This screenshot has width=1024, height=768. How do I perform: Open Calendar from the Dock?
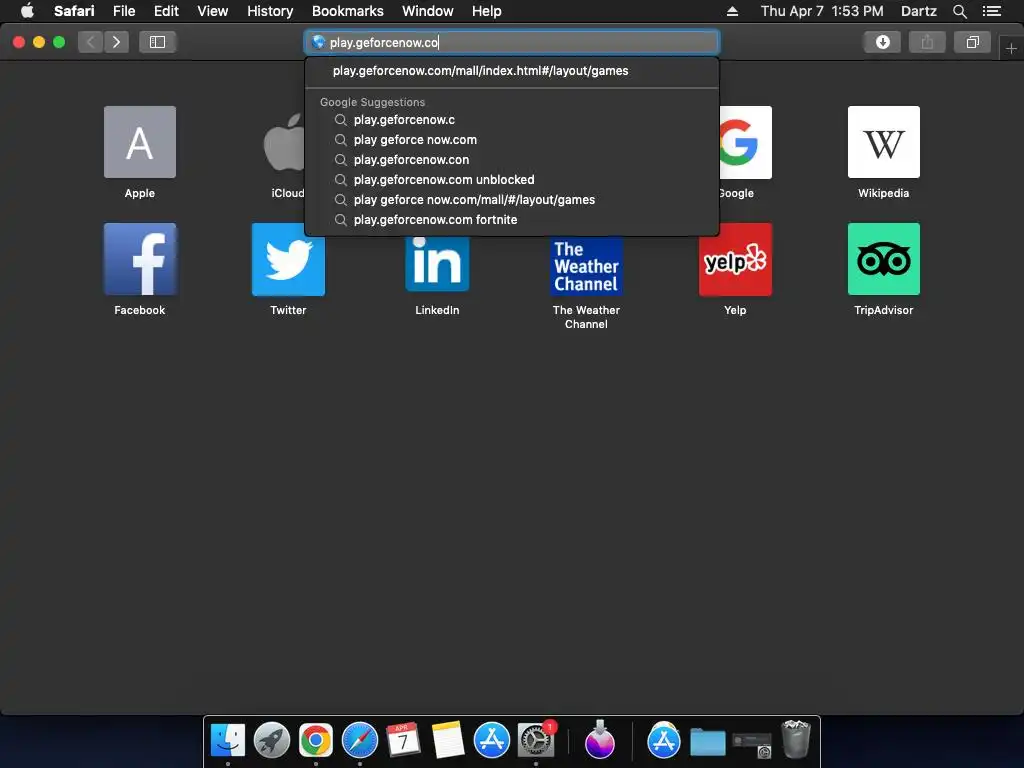click(x=404, y=740)
